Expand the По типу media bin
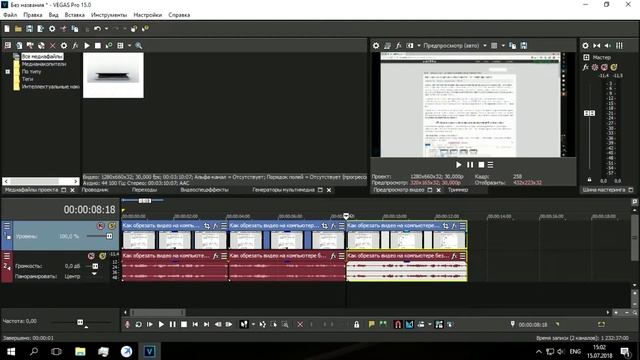Screen dimensions: 640x360 click(x=7, y=72)
